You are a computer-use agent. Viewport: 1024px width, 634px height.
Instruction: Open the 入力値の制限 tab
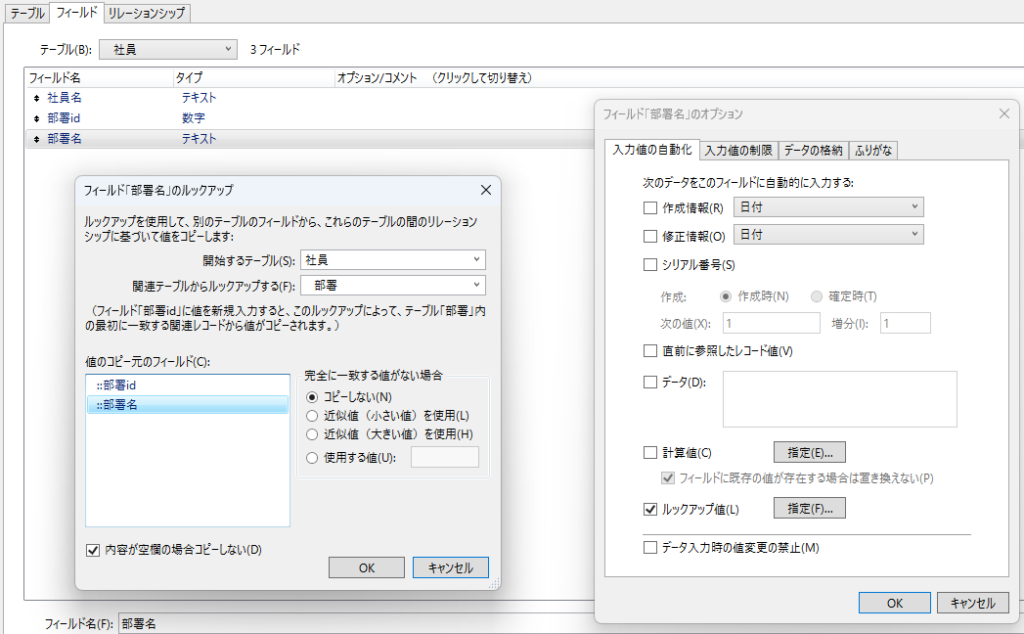[x=737, y=150]
